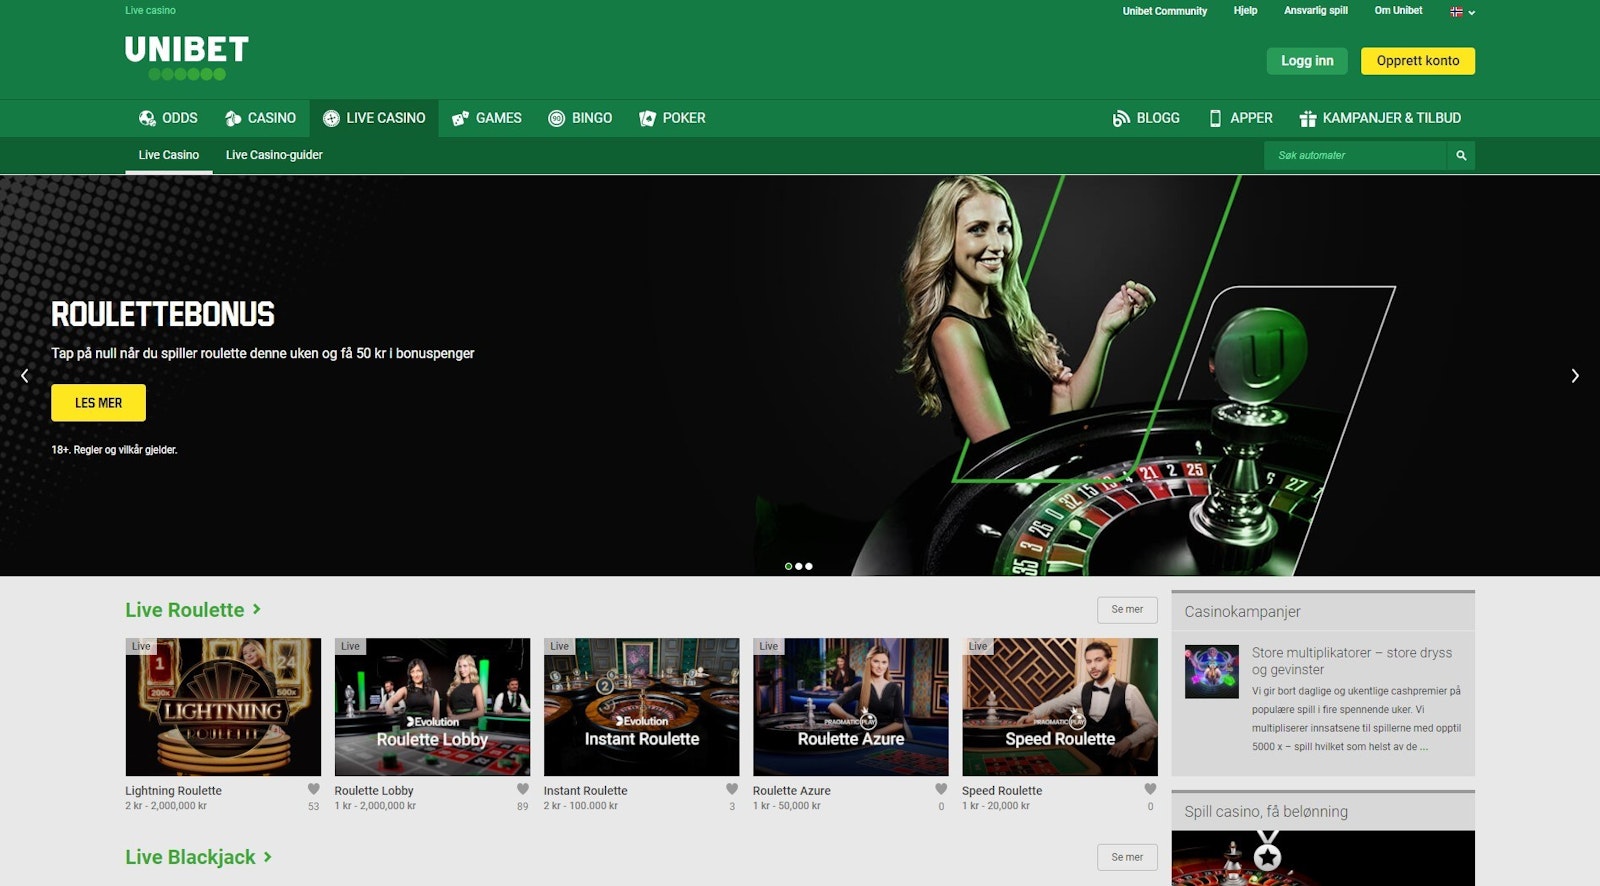
Task: Click the 'Casinokampanjer' panel heading
Action: 1242,611
